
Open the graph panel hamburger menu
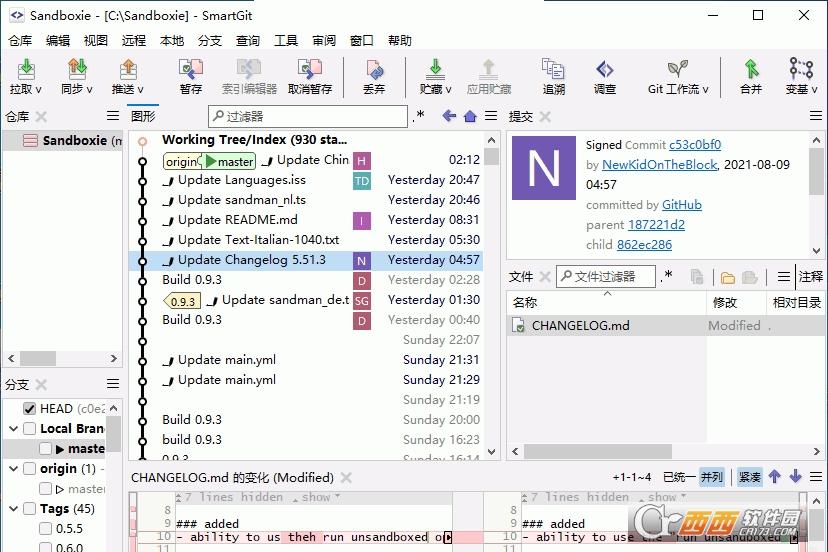[x=491, y=116]
